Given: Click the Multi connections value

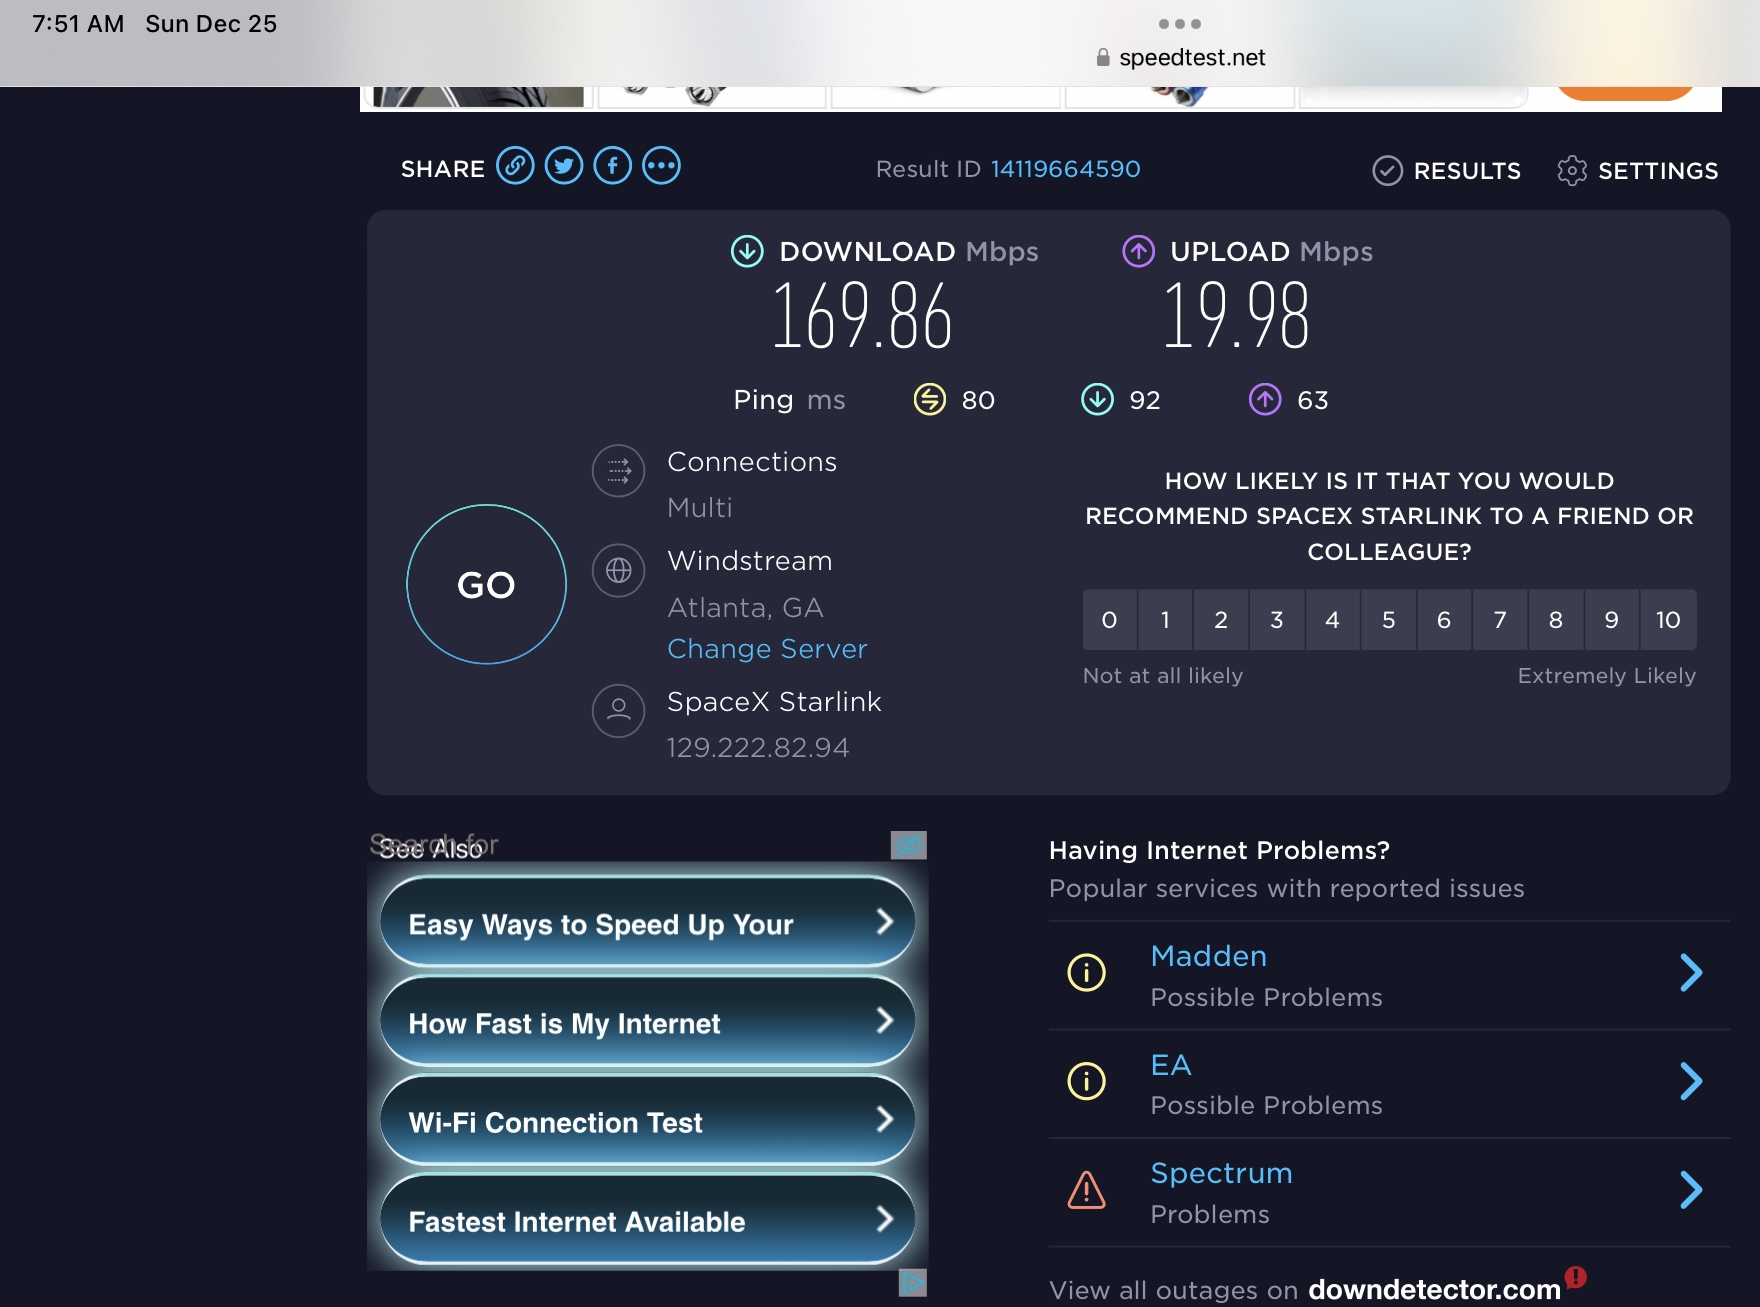Looking at the screenshot, I should (x=700, y=508).
